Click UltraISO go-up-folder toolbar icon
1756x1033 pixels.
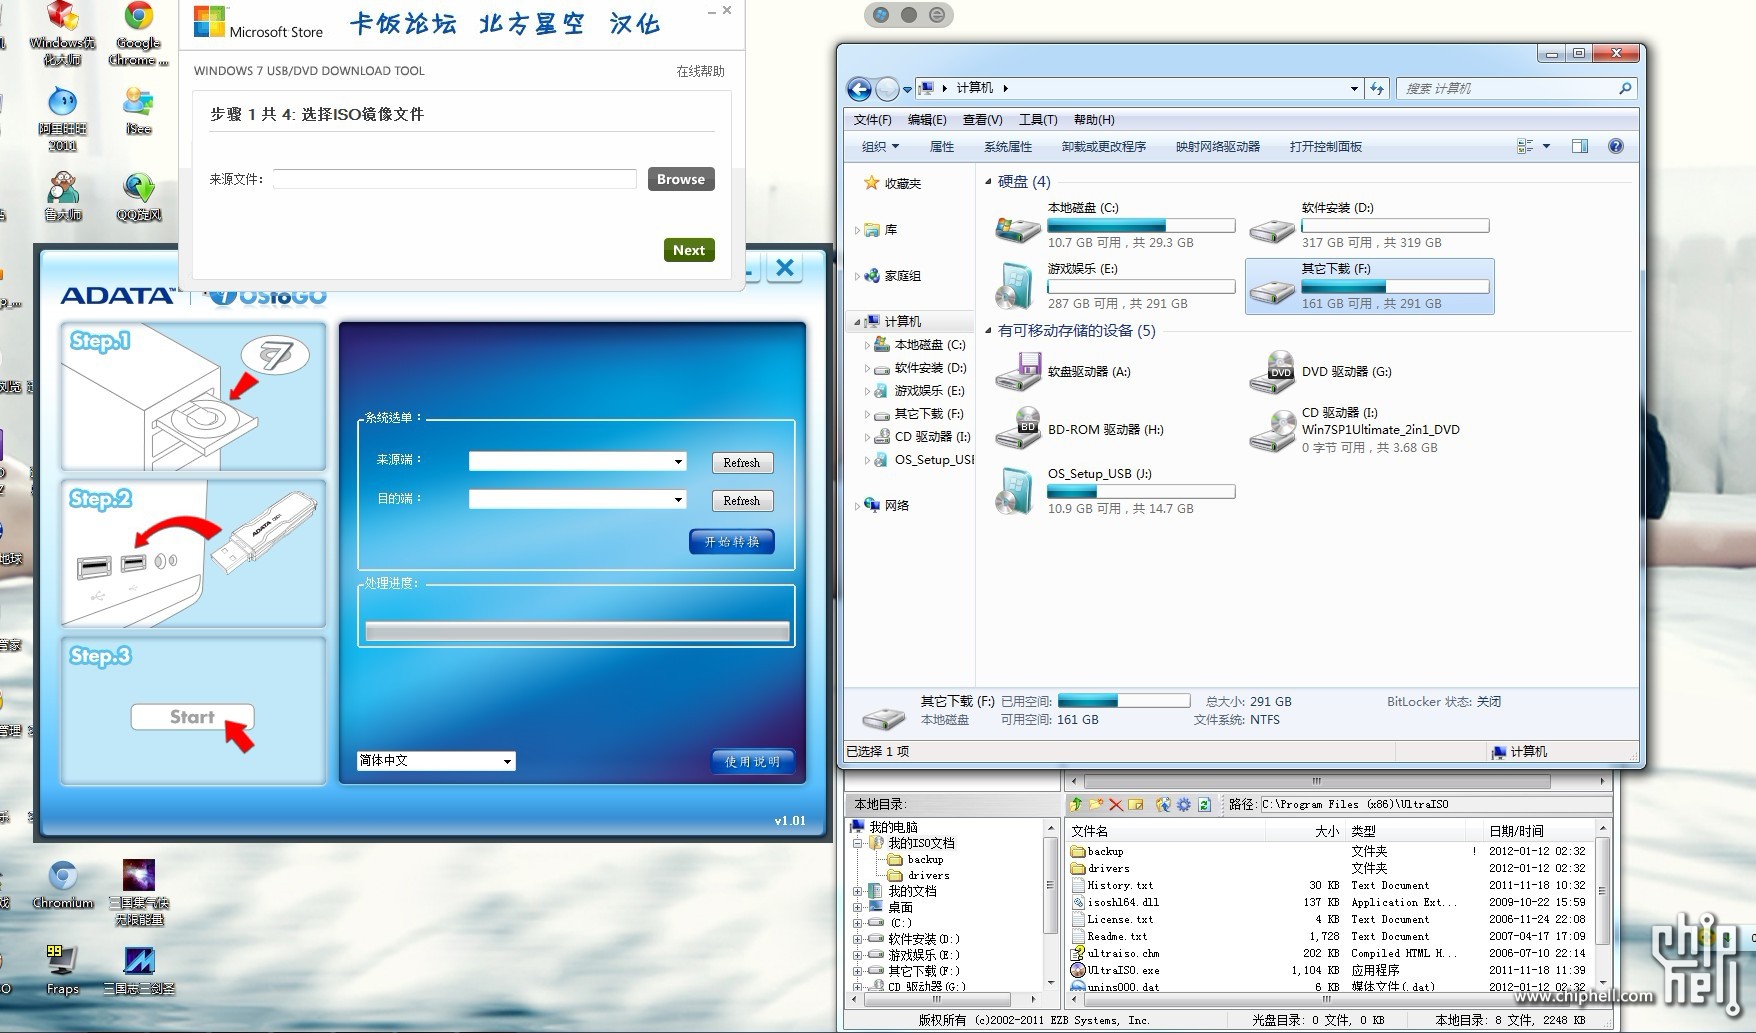point(1076,804)
